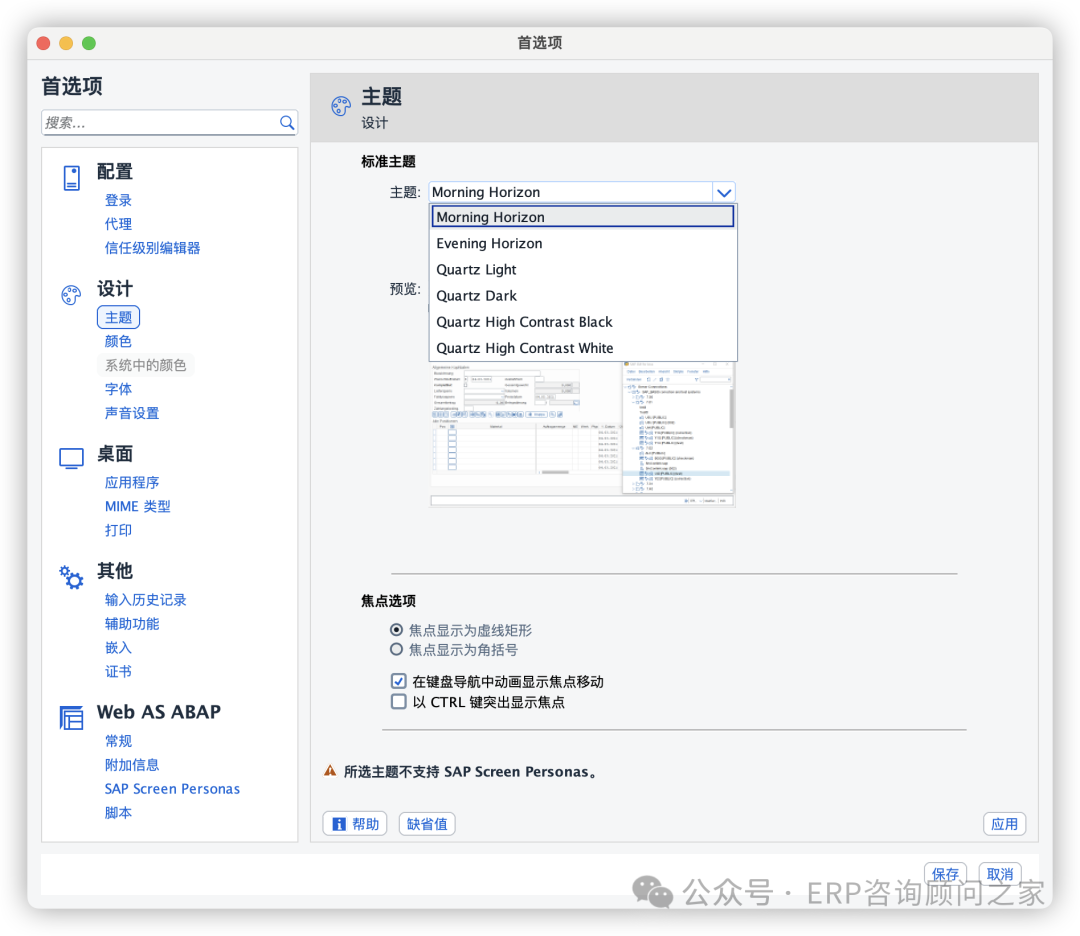Open 声音设置
The height and width of the screenshot is (936, 1080).
pos(132,413)
